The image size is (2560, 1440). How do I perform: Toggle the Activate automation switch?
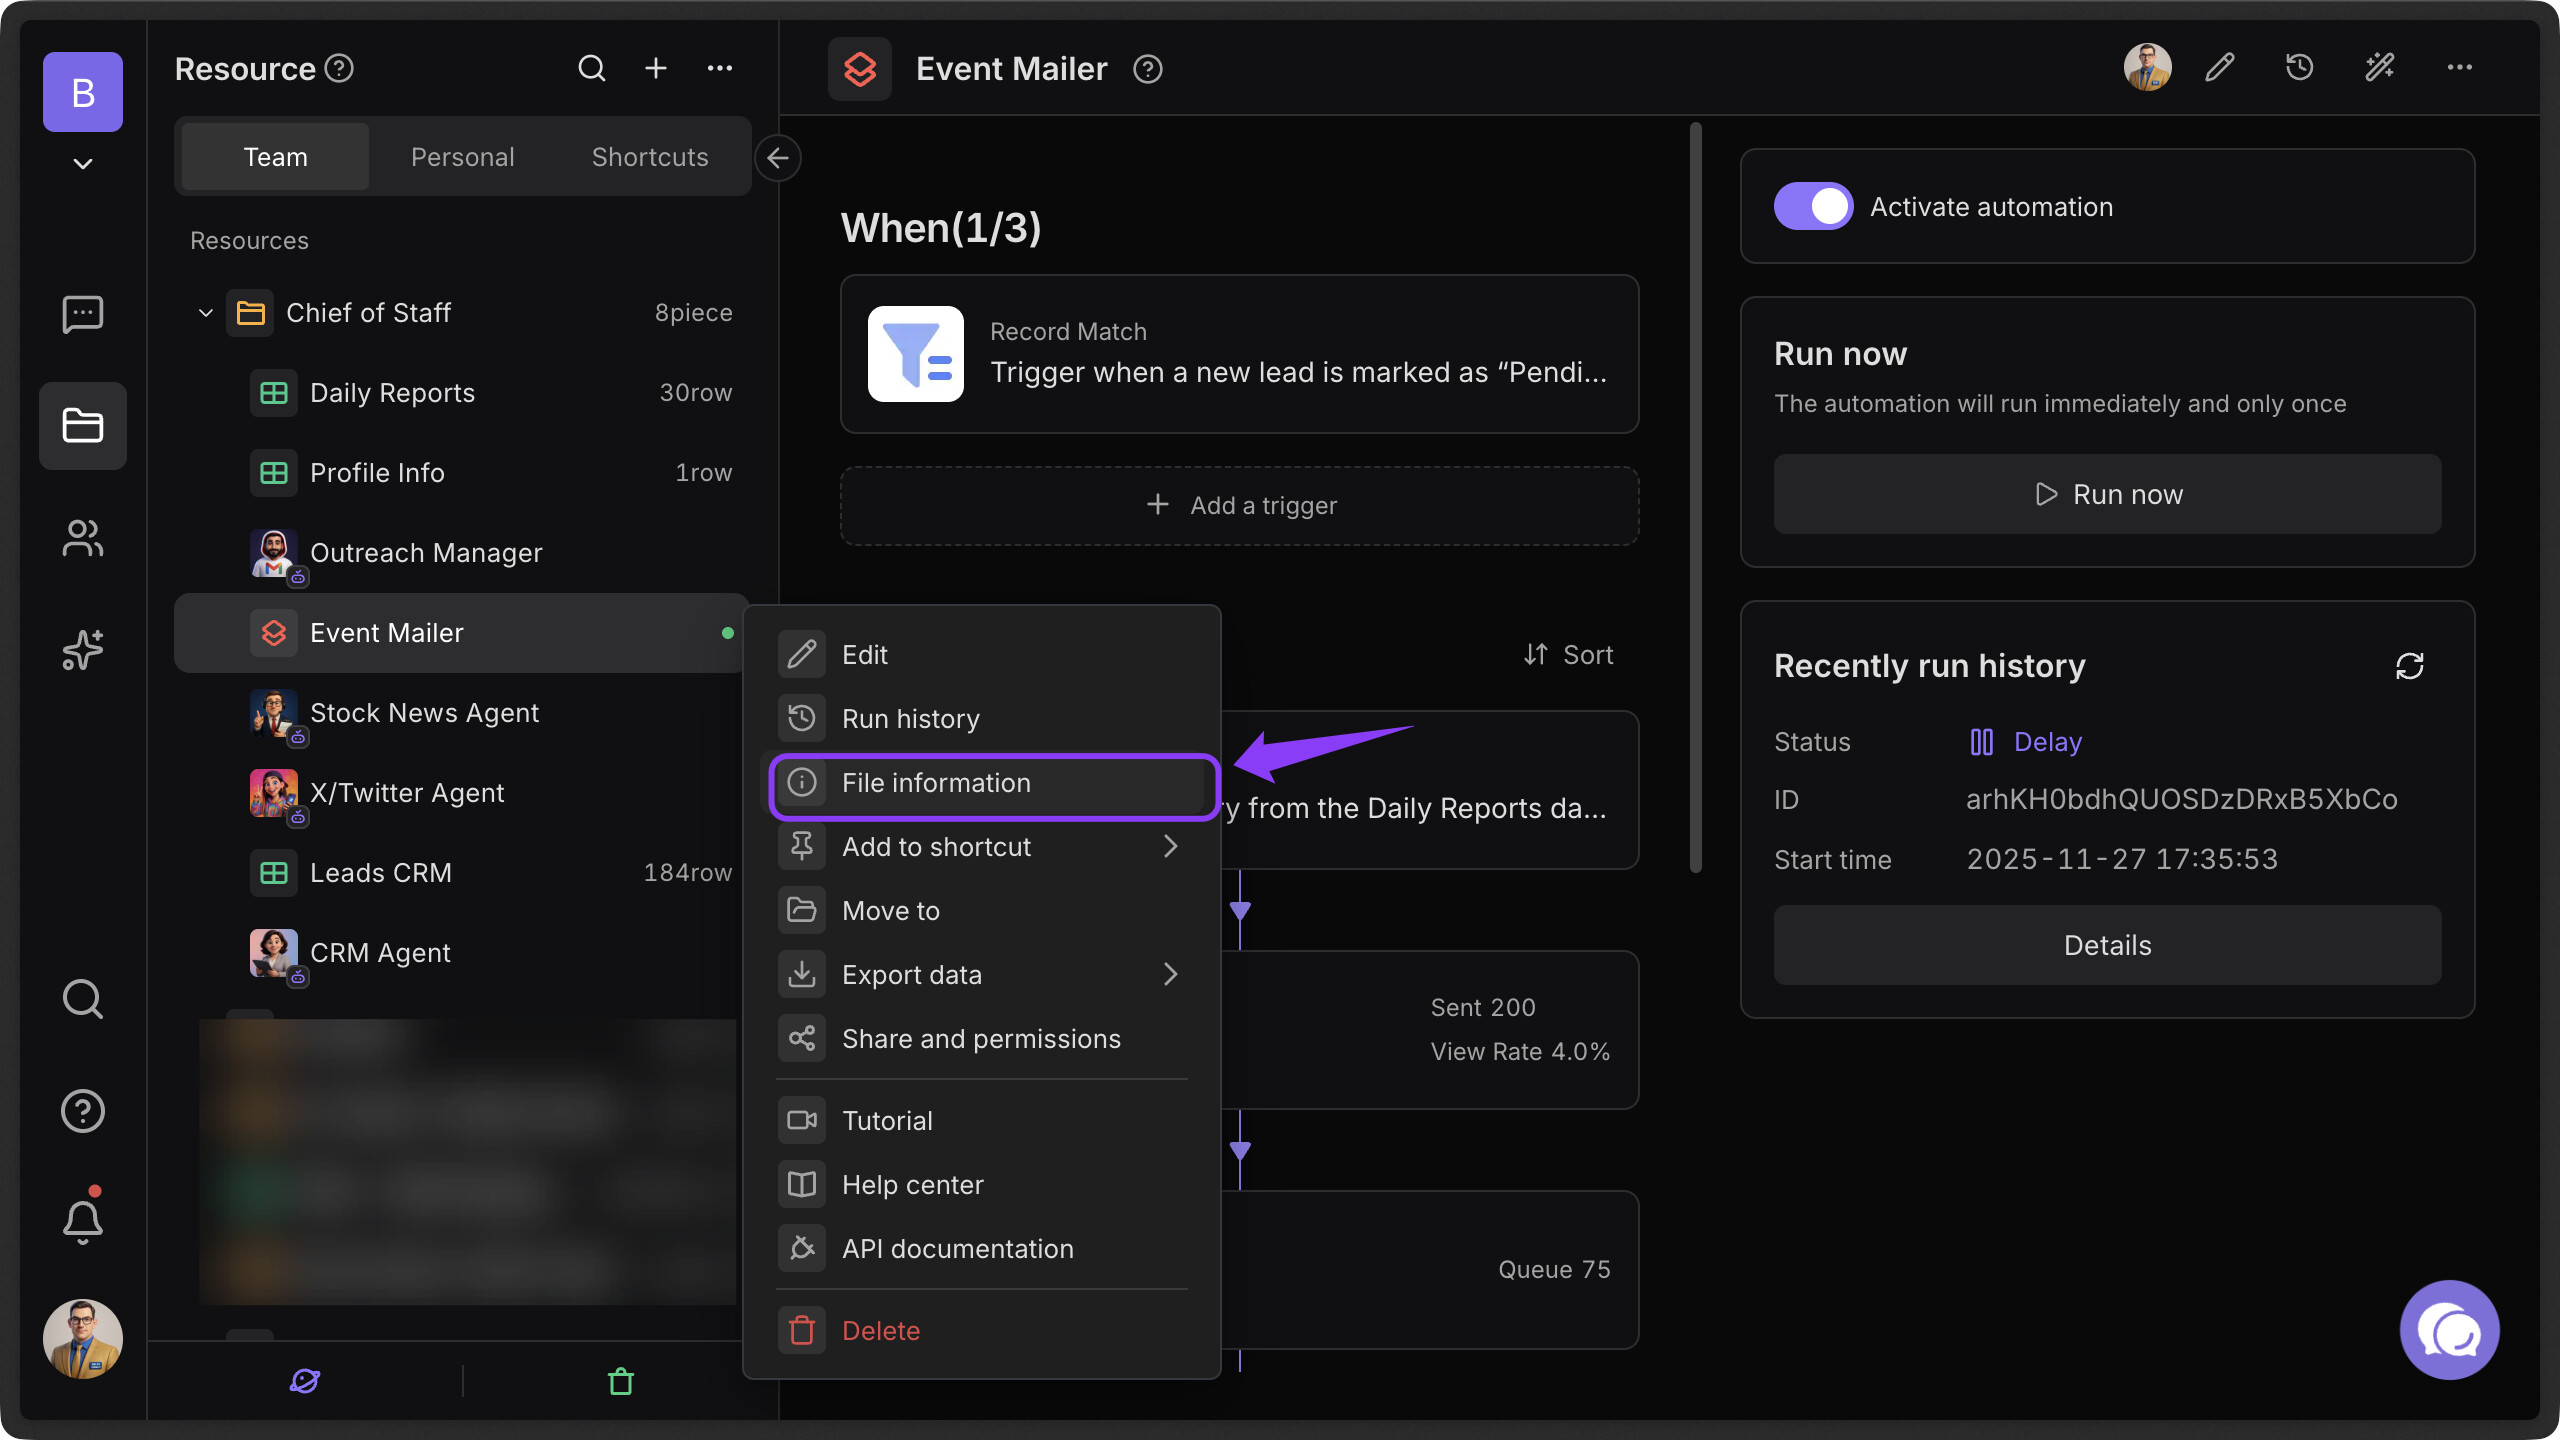(1813, 207)
